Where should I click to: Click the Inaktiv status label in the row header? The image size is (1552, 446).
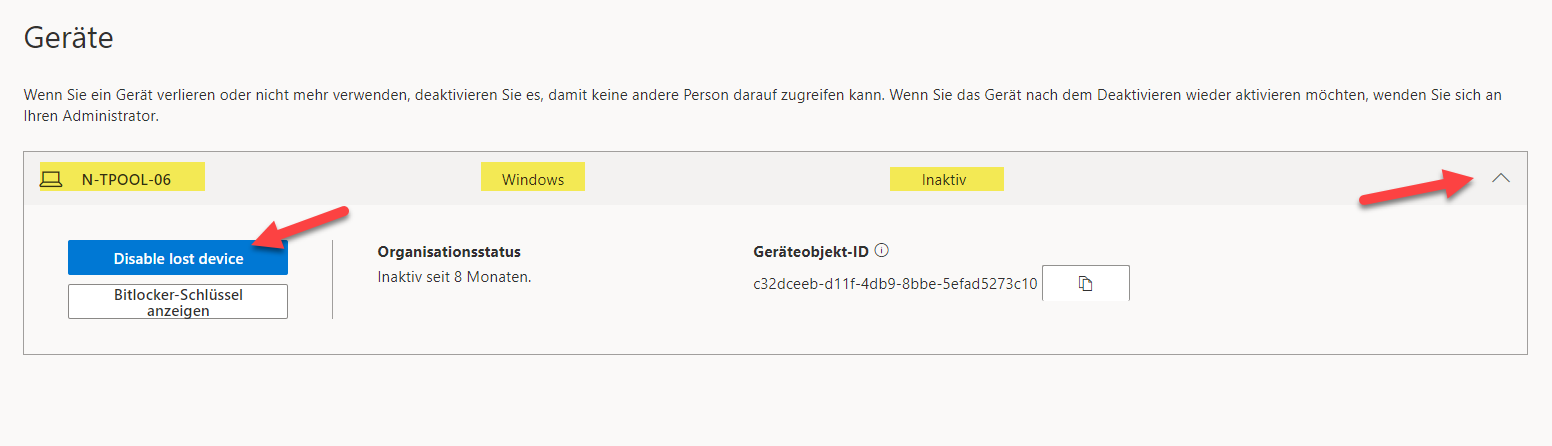pyautogui.click(x=944, y=180)
